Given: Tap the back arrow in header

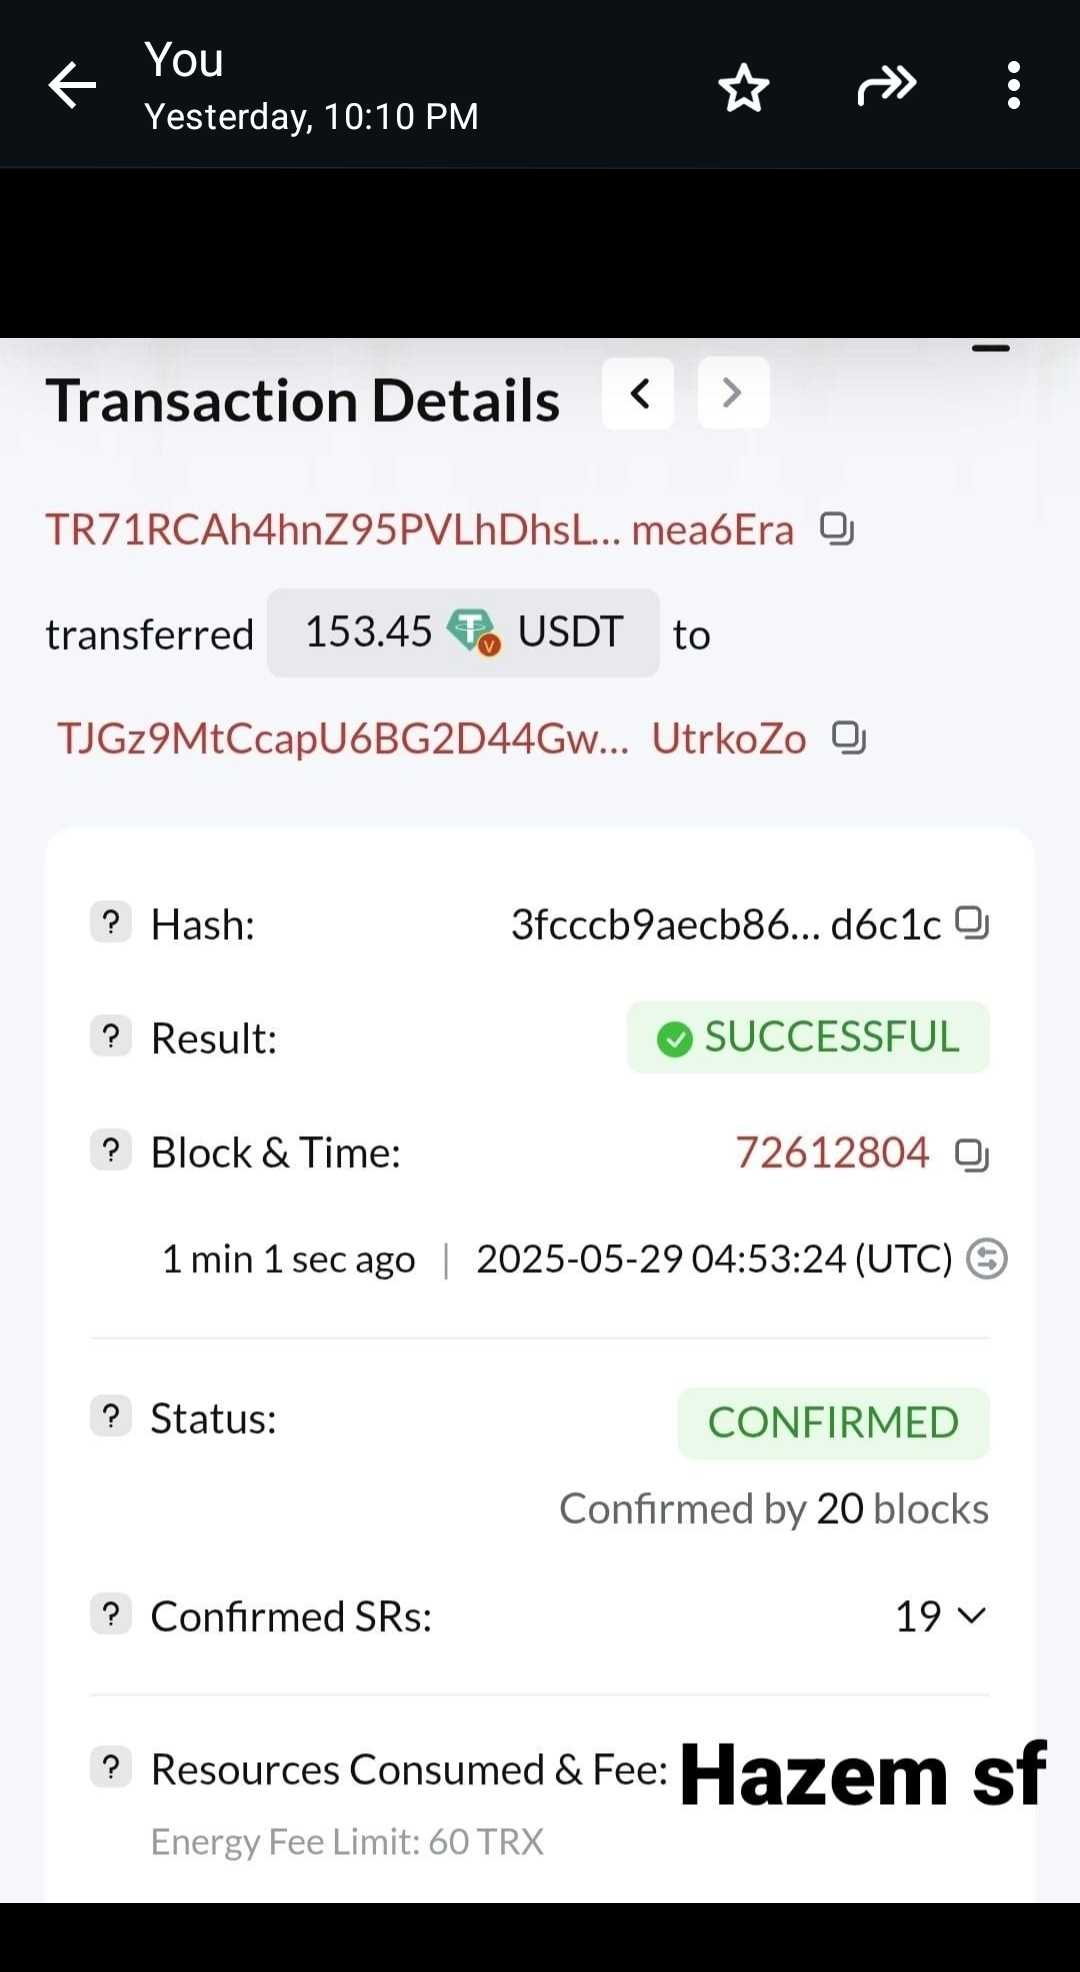Looking at the screenshot, I should tap(73, 85).
